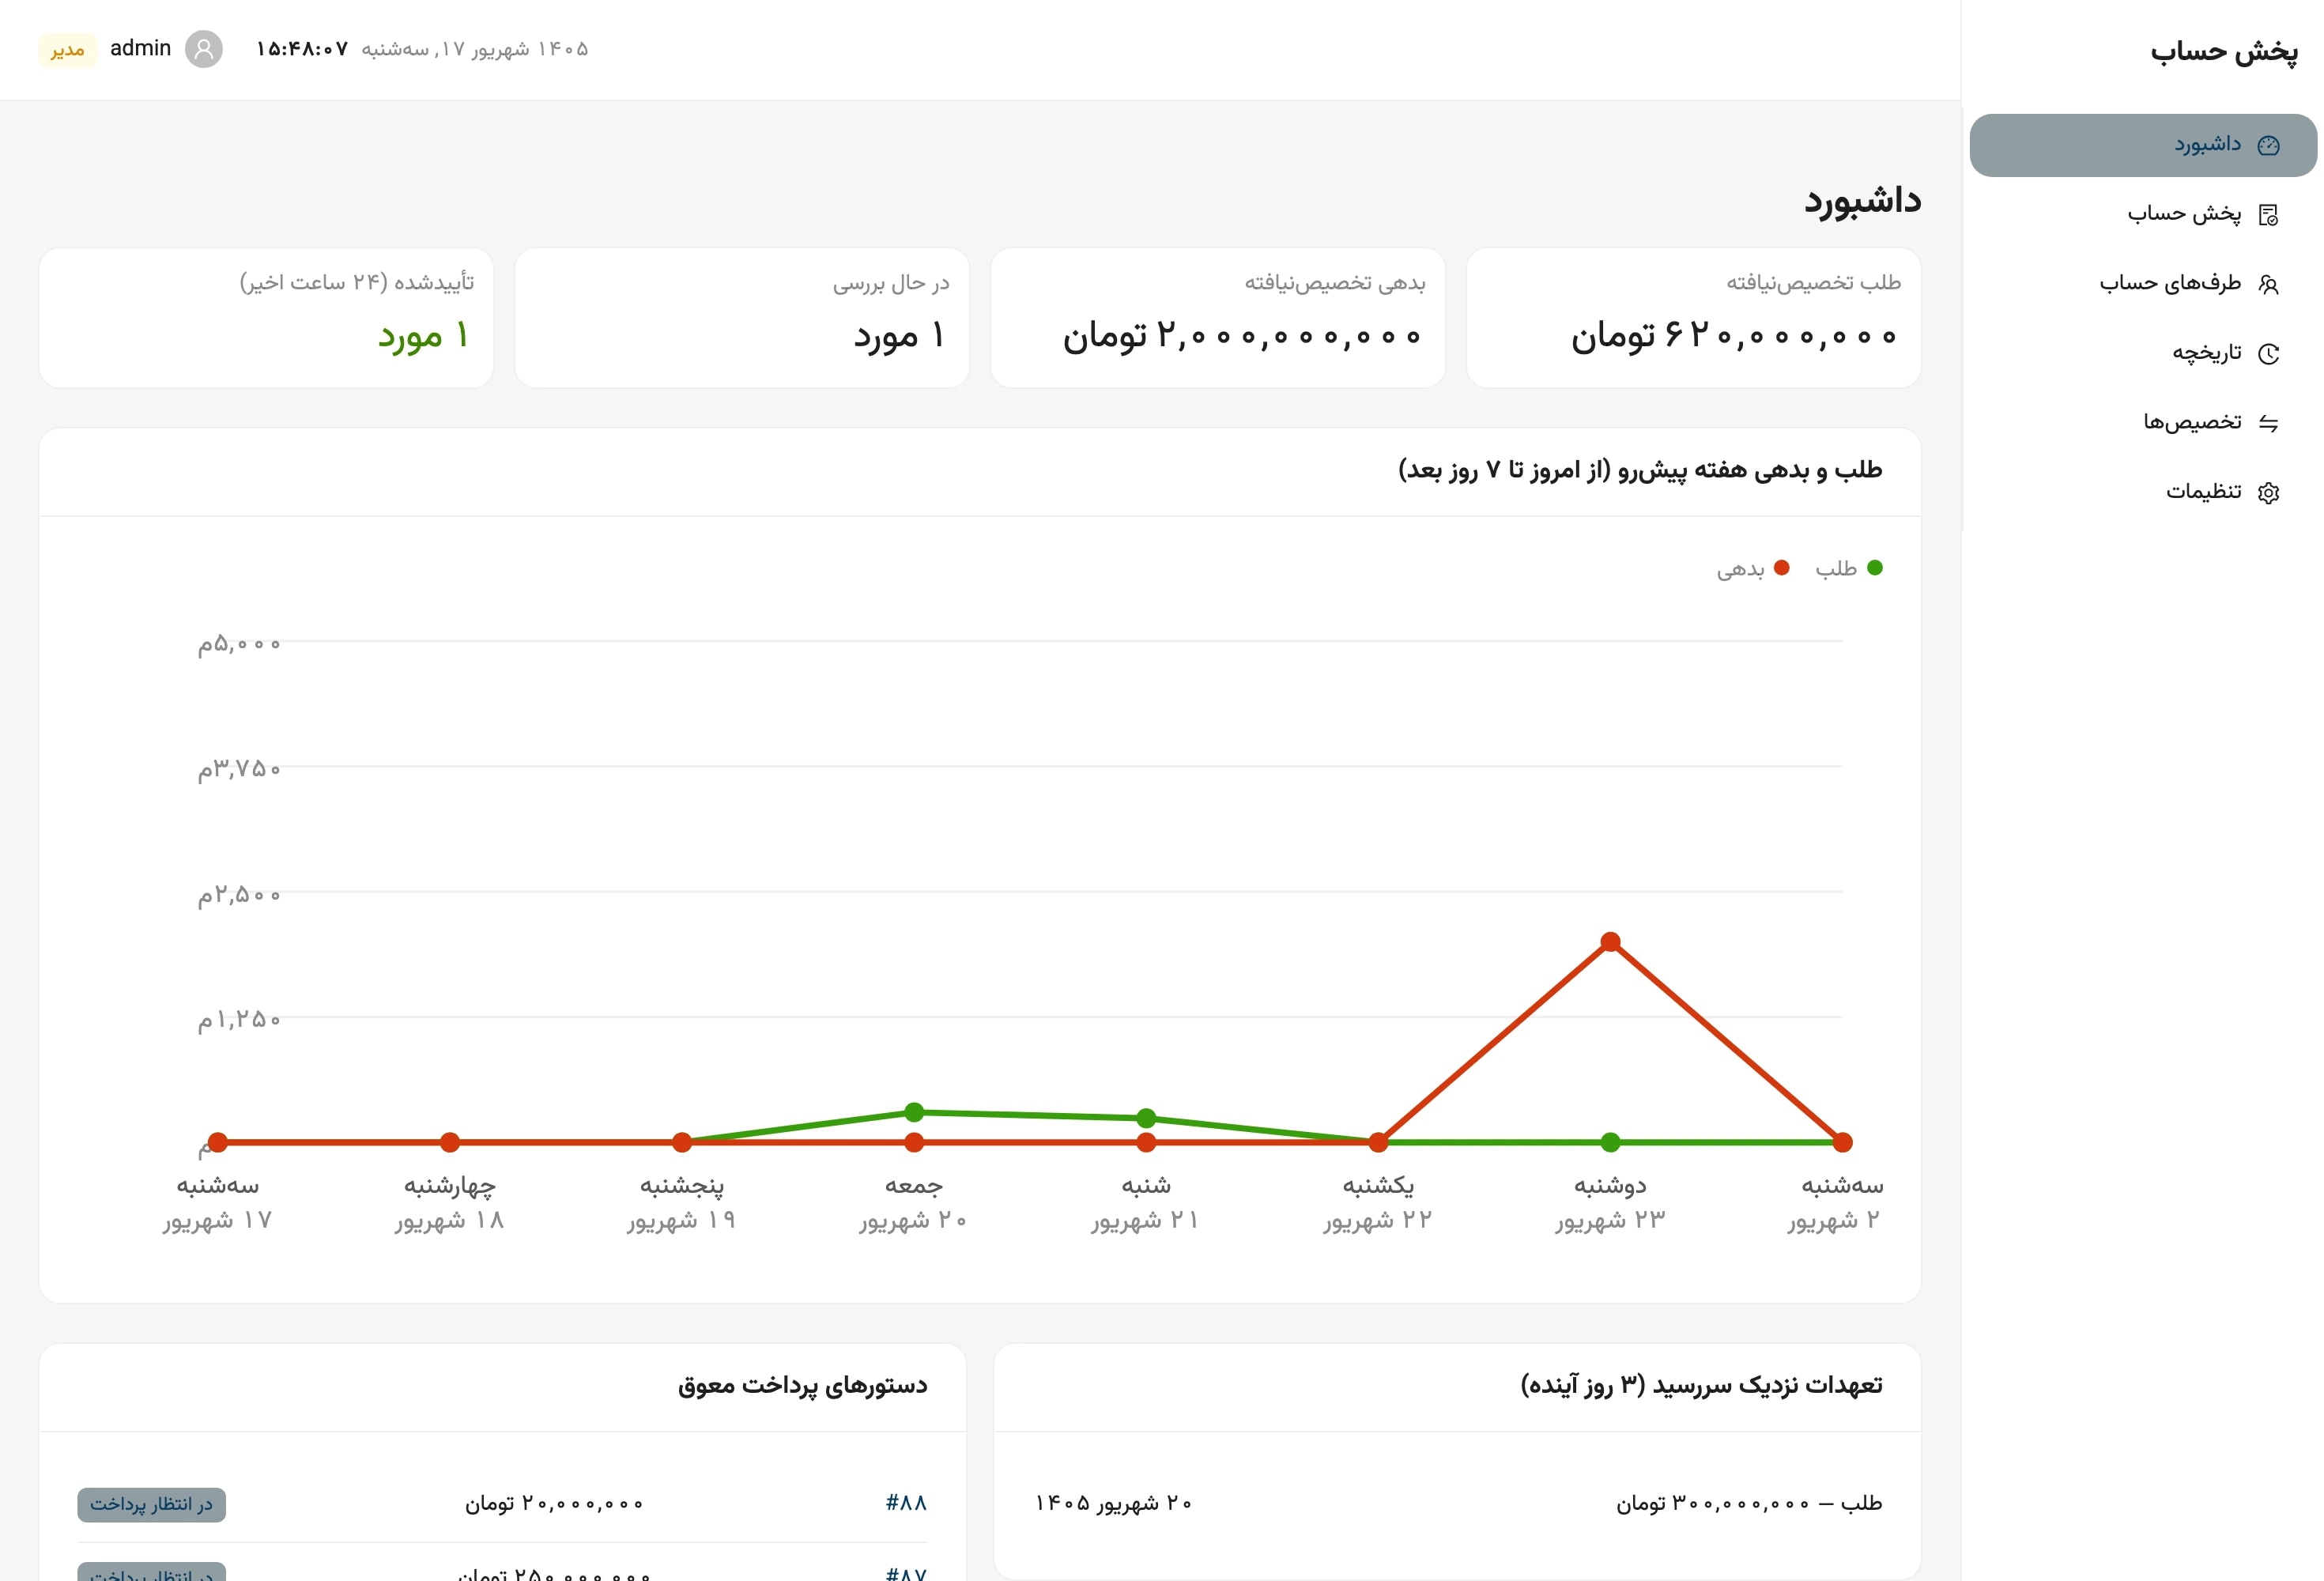2324x1581 pixels.
Task: Click the طرف‌های حساب people icon
Action: coord(2268,284)
